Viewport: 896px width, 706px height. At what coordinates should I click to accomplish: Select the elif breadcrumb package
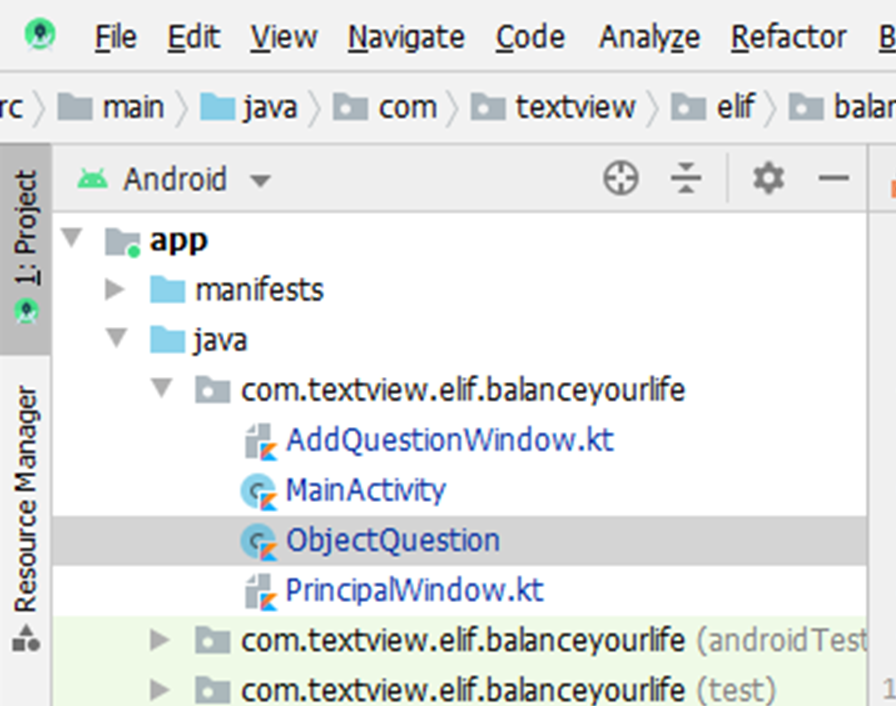click(713, 107)
